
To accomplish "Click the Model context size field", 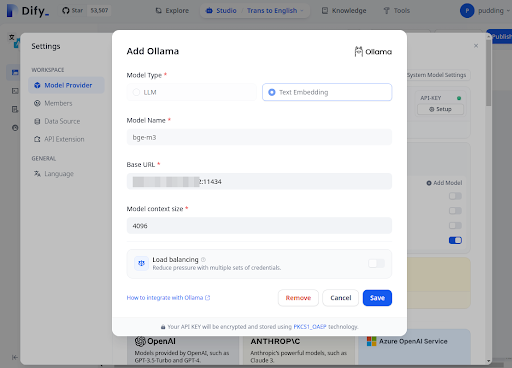I will (259, 226).
